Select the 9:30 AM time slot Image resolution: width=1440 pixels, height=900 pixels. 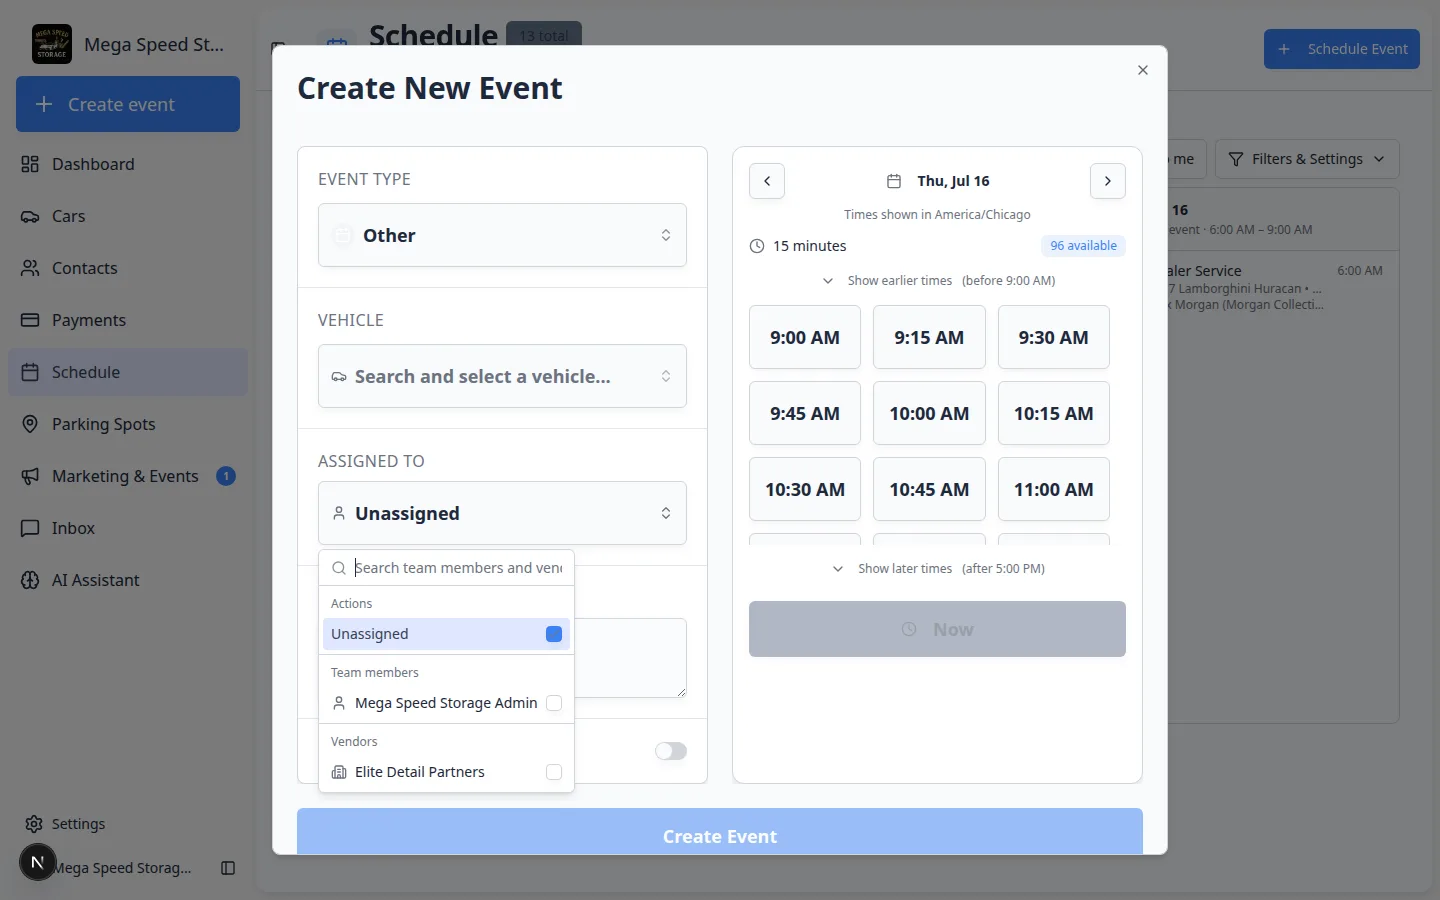(x=1054, y=337)
